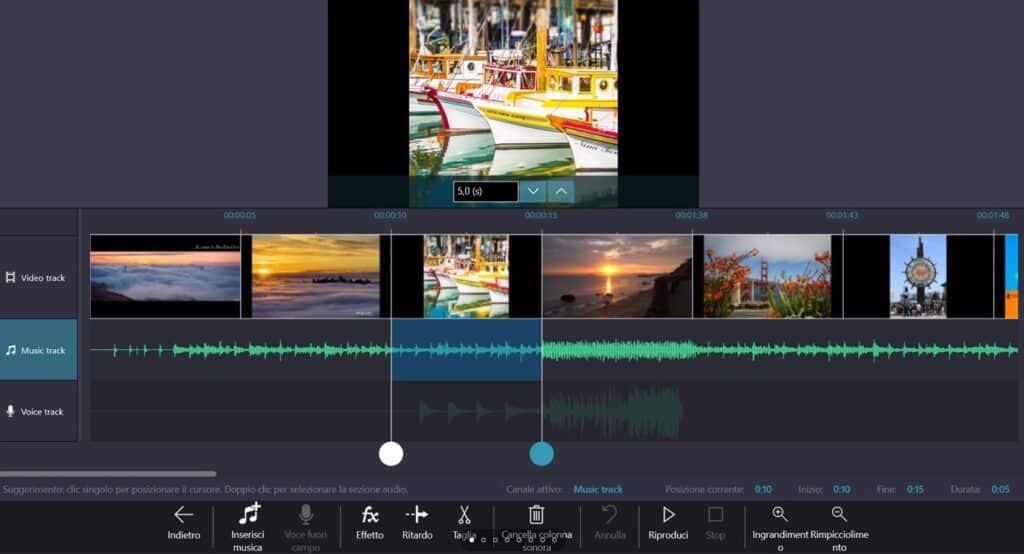1024x554 pixels.
Task: Click the 5,0 (s) duration field
Action: pyautogui.click(x=485, y=191)
